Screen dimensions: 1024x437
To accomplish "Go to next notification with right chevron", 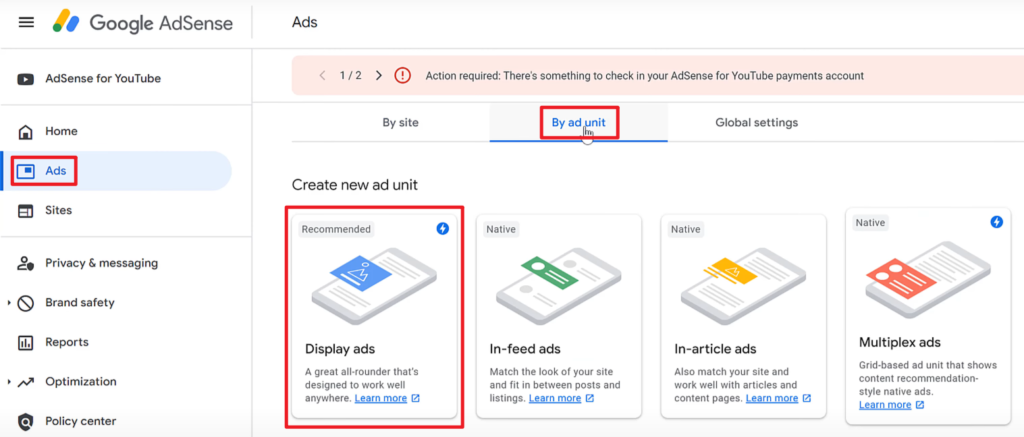I will [x=379, y=76].
